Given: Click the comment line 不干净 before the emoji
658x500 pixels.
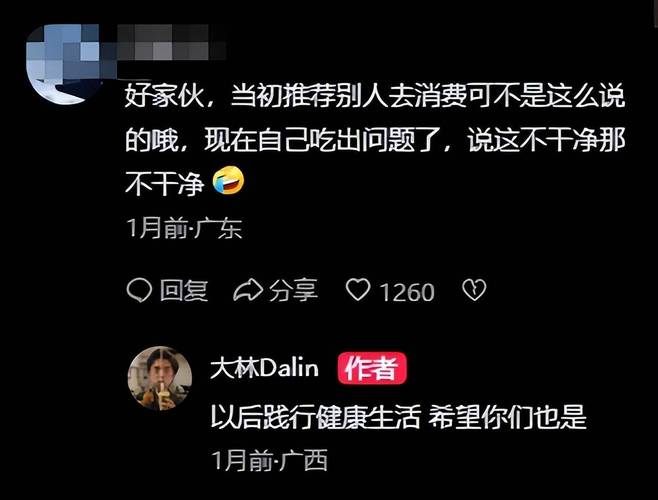Looking at the screenshot, I should pyautogui.click(x=165, y=183).
